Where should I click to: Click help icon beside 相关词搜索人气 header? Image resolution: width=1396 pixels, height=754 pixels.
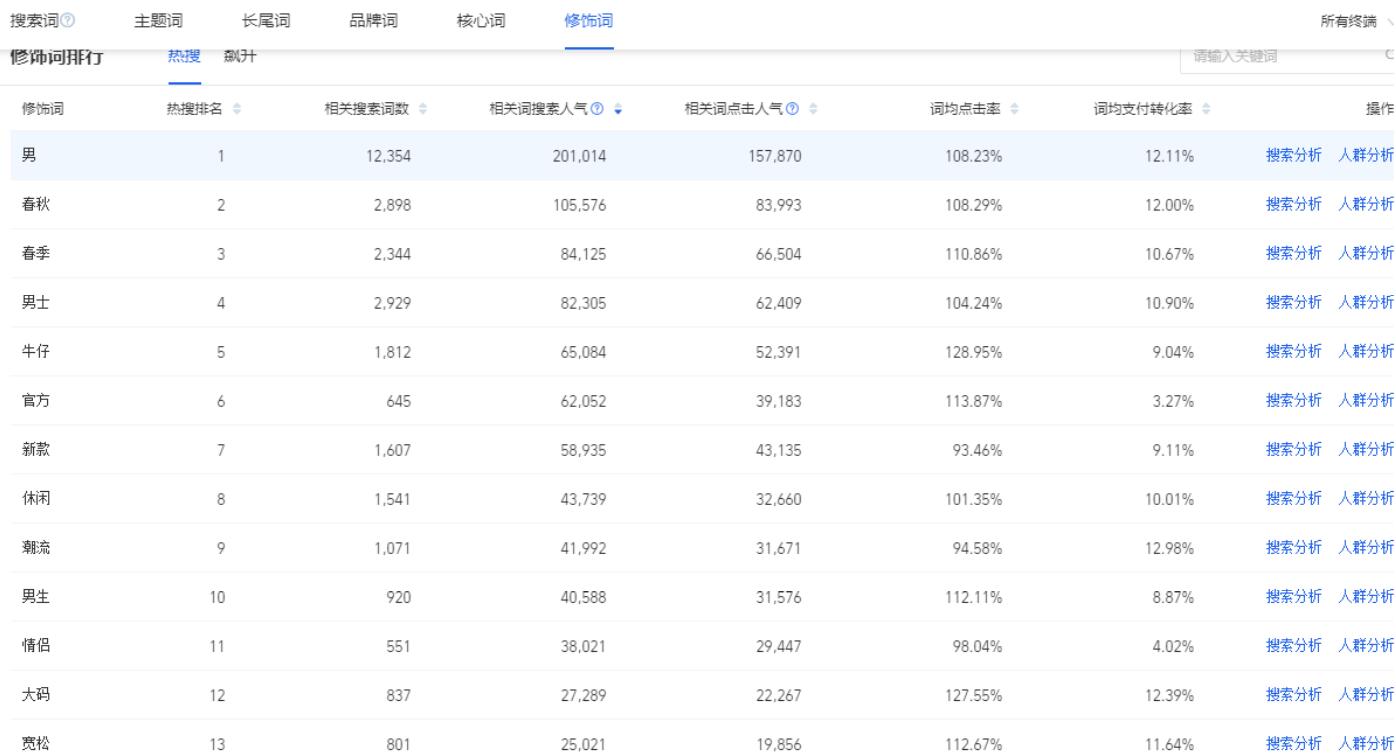pyautogui.click(x=596, y=109)
